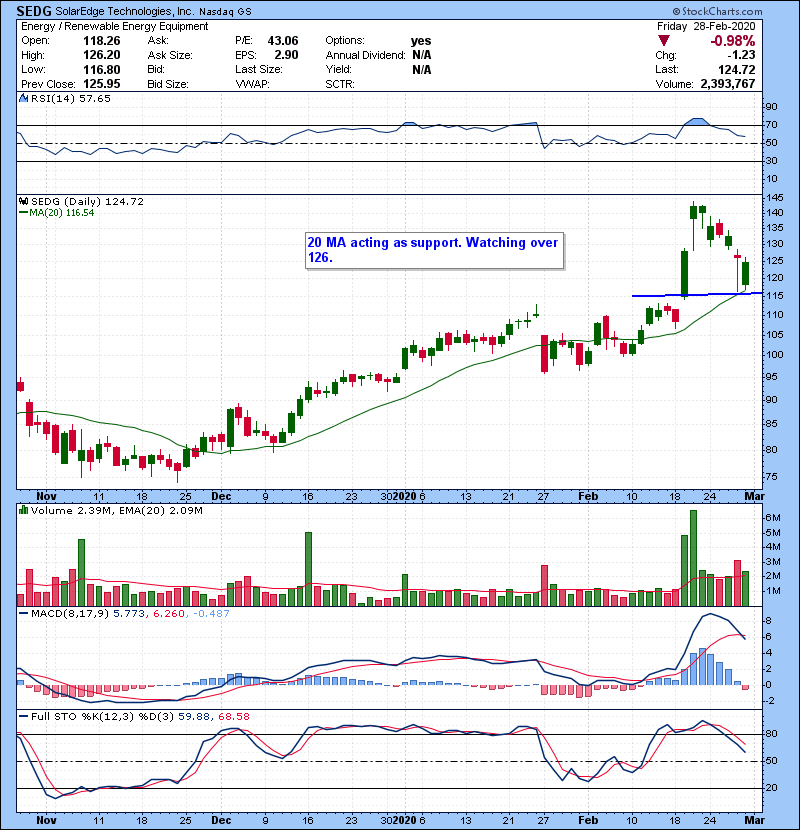This screenshot has width=800, height=830.
Task: Click the Open value 118.26
Action: 102,41
